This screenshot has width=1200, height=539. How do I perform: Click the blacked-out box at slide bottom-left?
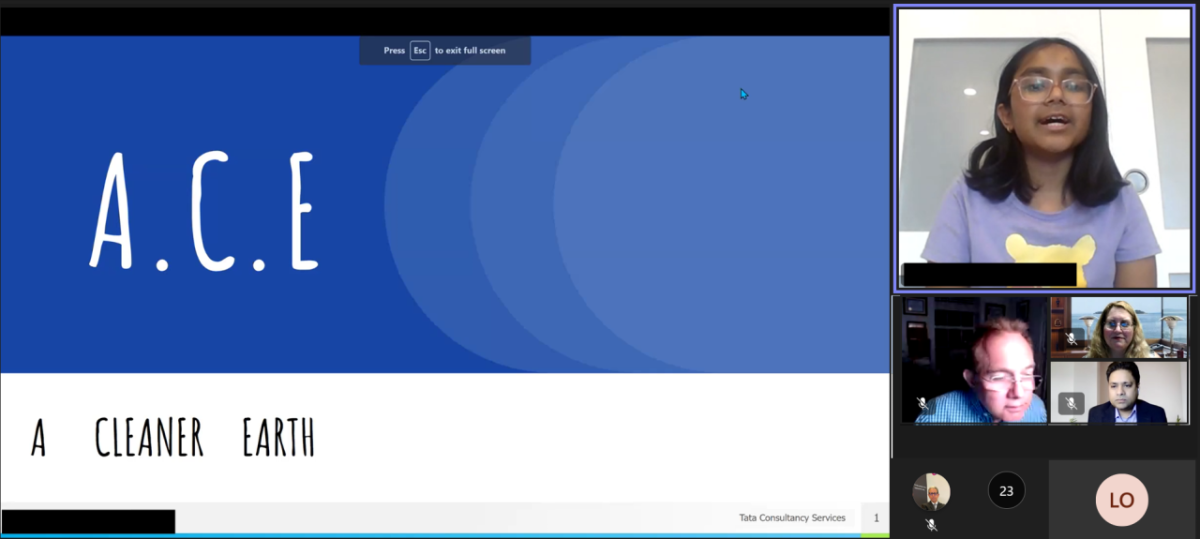[88, 521]
